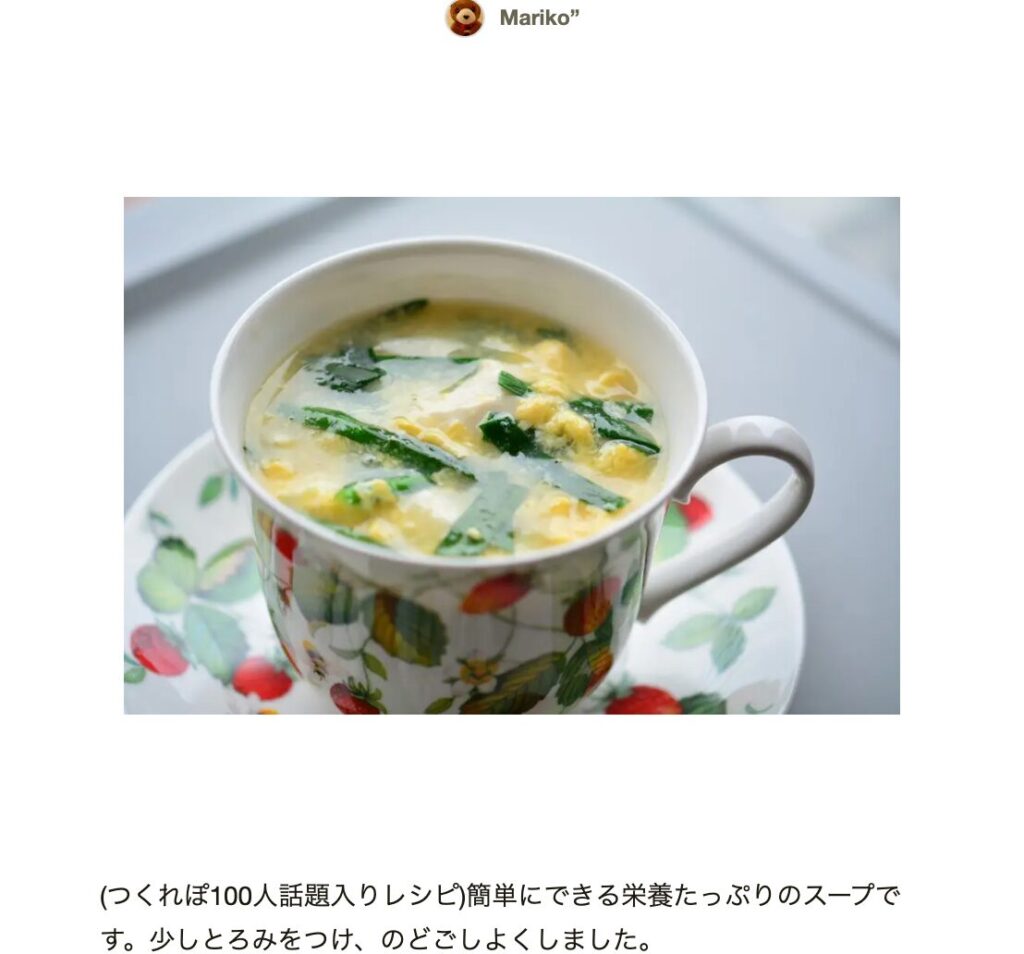Image resolution: width=1024 pixels, height=954 pixels.
Task: Click the red strawberry at bottom right of saucer
Action: click(x=643, y=700)
